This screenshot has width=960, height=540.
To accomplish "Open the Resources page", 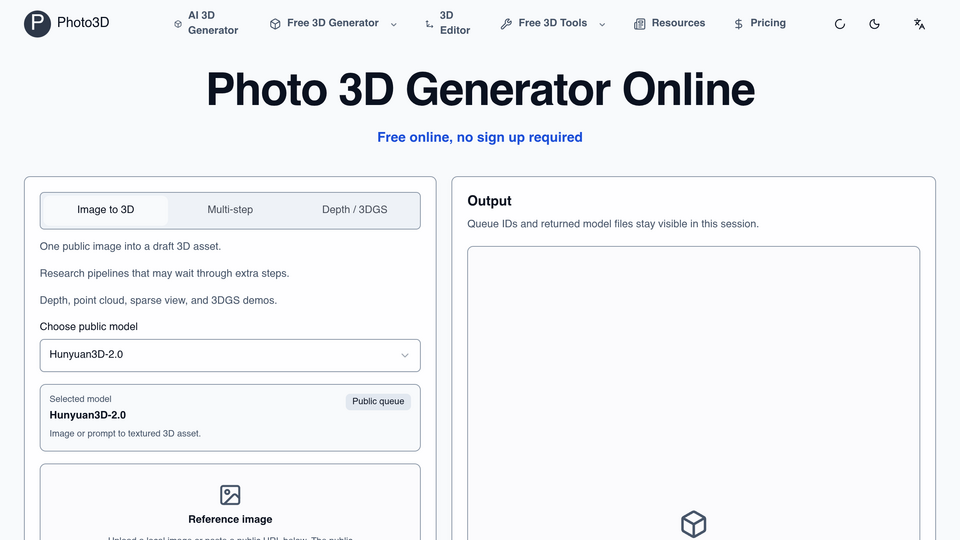I will click(x=678, y=23).
